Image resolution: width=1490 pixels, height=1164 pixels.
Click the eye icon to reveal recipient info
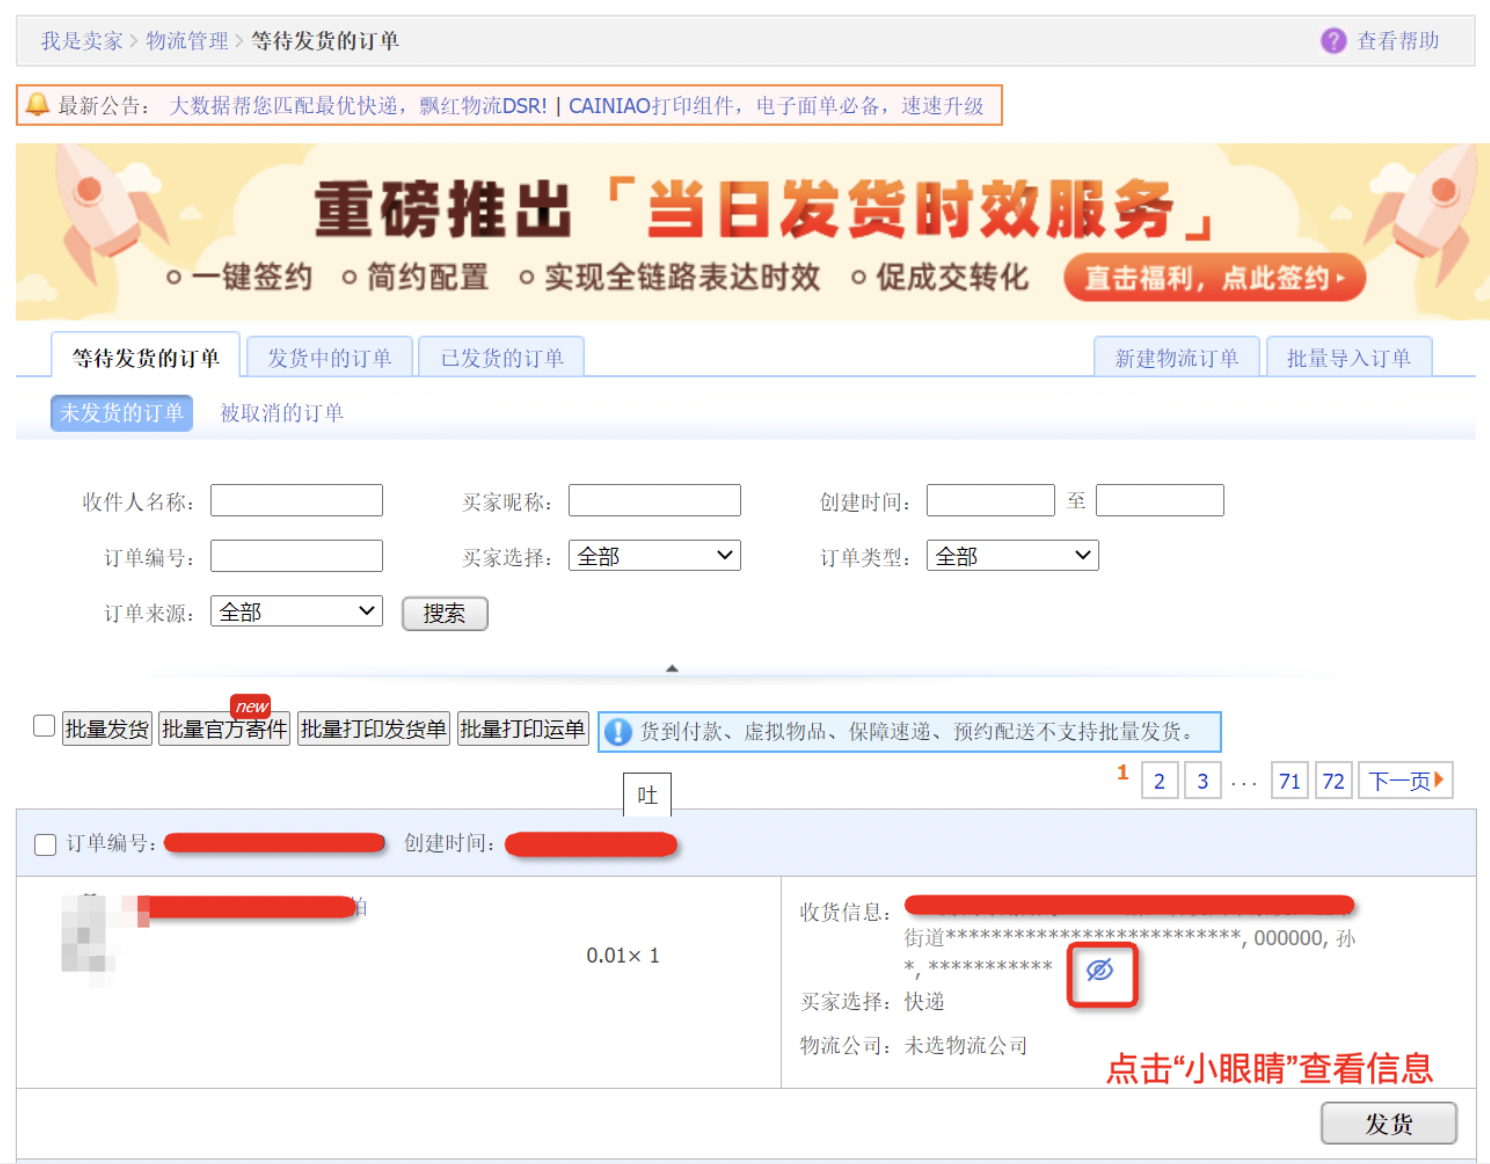coord(1100,971)
